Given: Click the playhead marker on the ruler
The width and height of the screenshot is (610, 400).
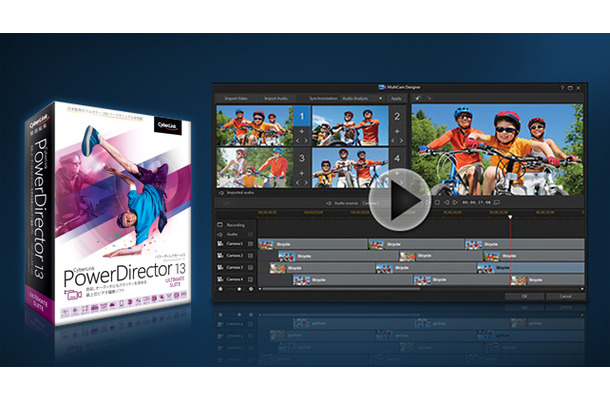Looking at the screenshot, I should tap(510, 217).
